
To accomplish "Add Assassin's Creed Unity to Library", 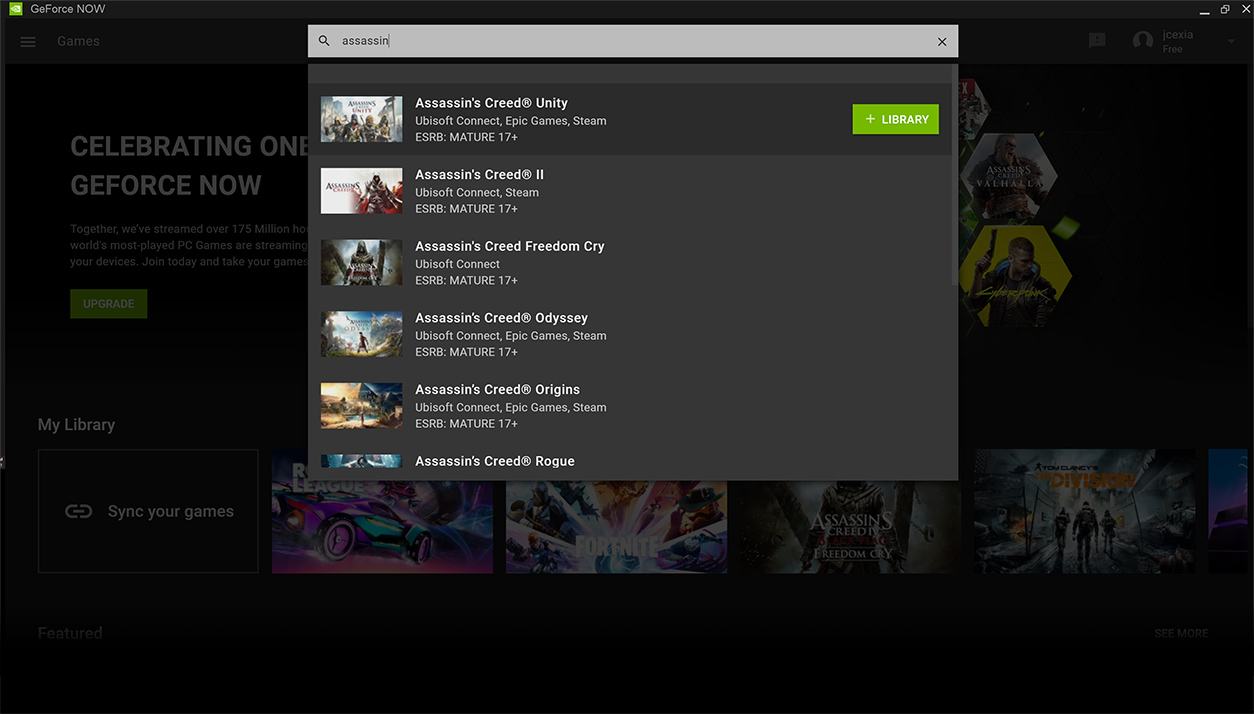I will tap(895, 119).
